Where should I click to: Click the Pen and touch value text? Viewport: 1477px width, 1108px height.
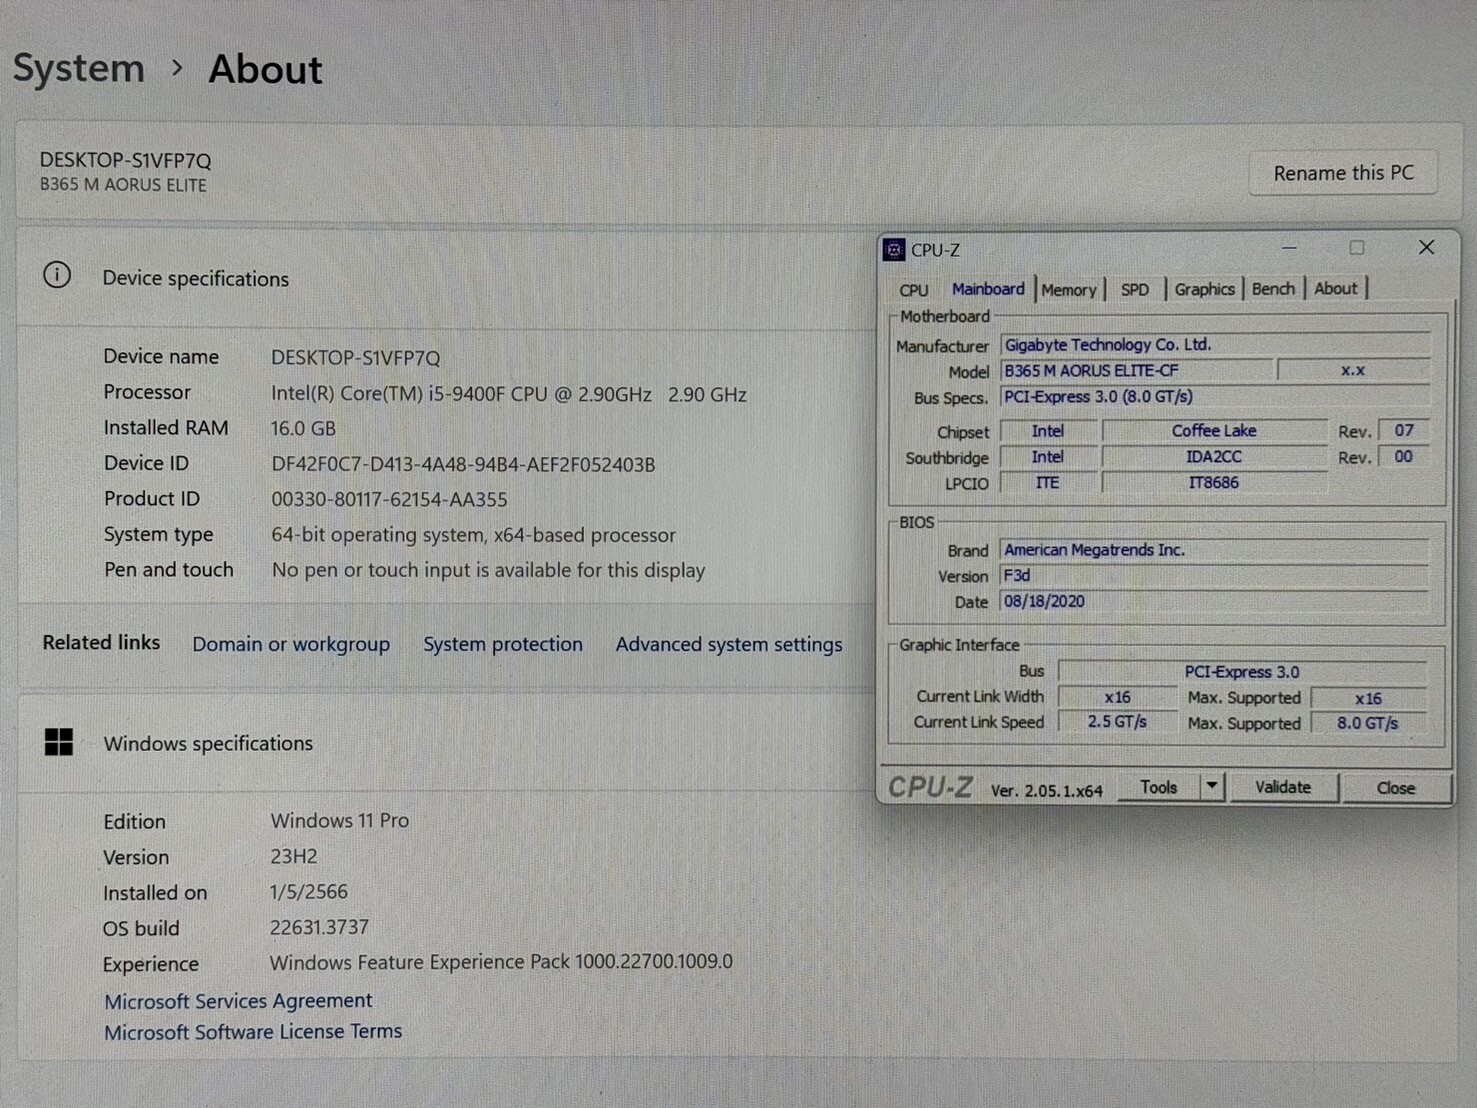coord(488,570)
